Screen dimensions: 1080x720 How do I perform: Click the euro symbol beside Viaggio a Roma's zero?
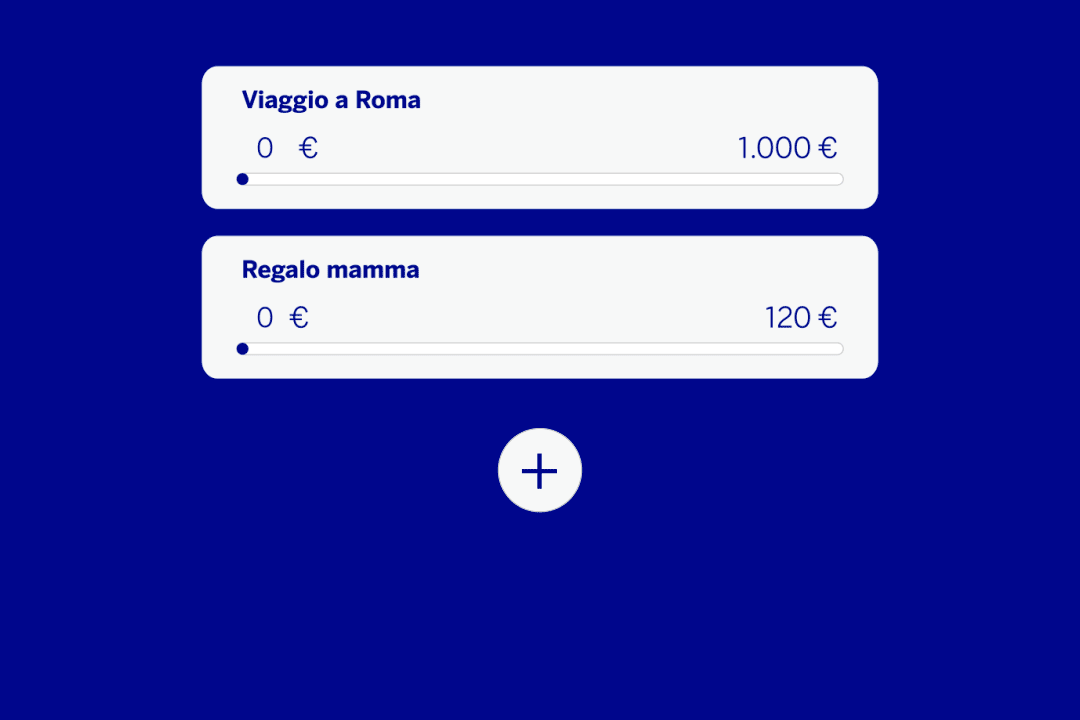(308, 148)
